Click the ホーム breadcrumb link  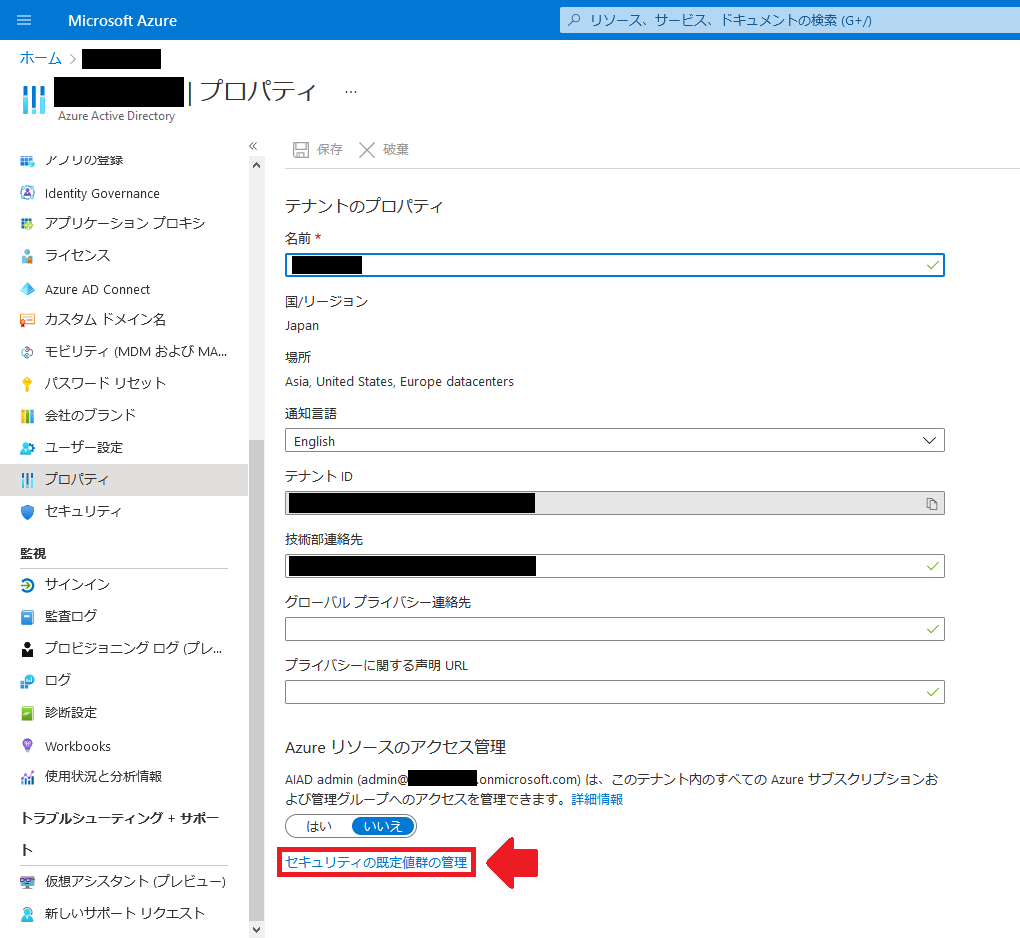[40, 58]
